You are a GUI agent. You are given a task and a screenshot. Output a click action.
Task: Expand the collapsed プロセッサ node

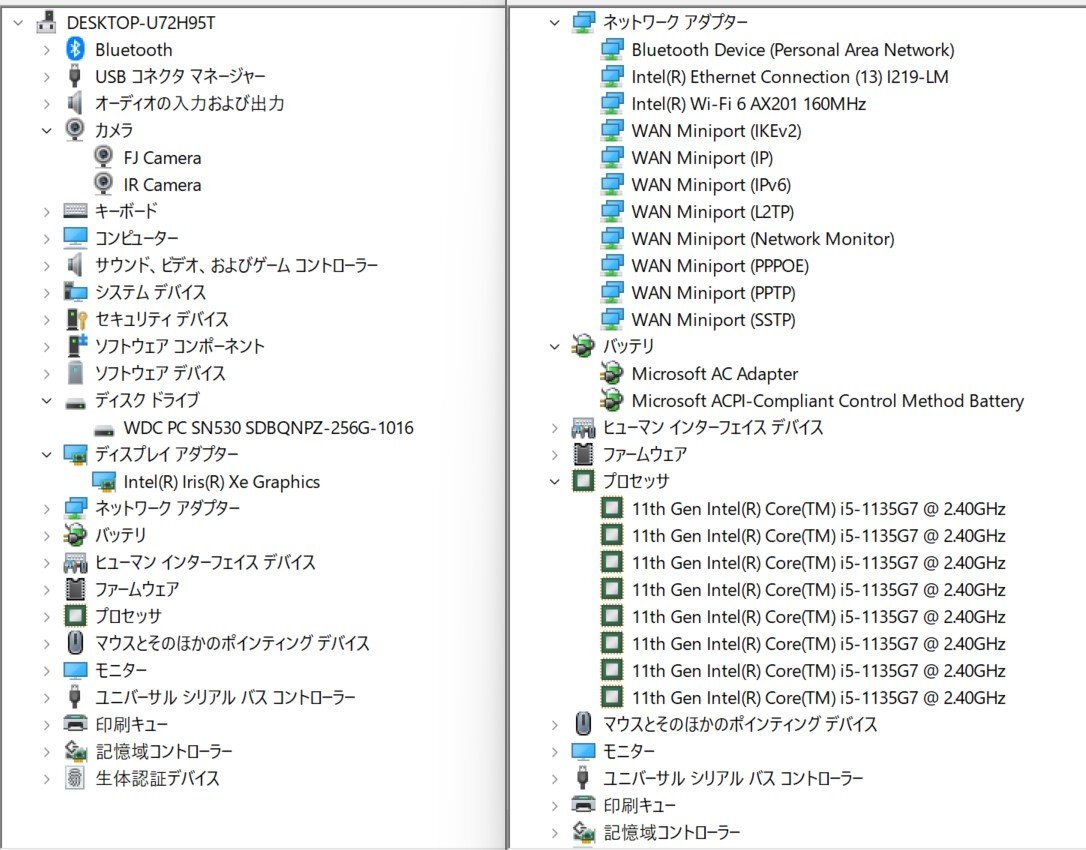(x=46, y=617)
